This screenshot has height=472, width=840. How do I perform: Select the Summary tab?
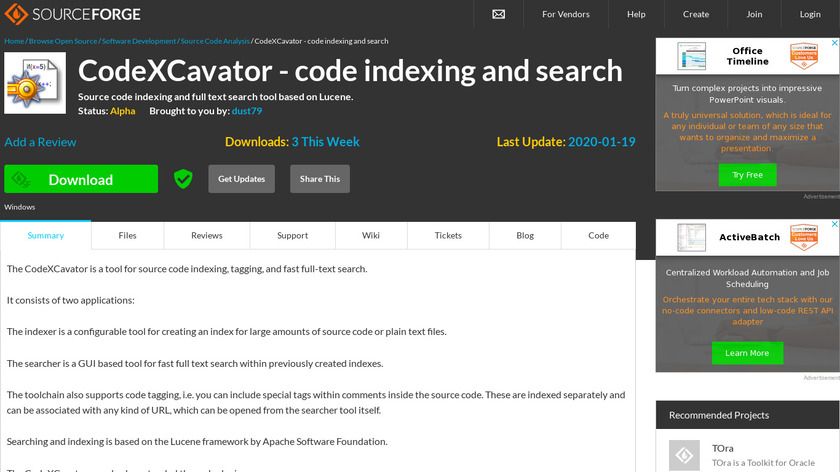click(x=46, y=235)
